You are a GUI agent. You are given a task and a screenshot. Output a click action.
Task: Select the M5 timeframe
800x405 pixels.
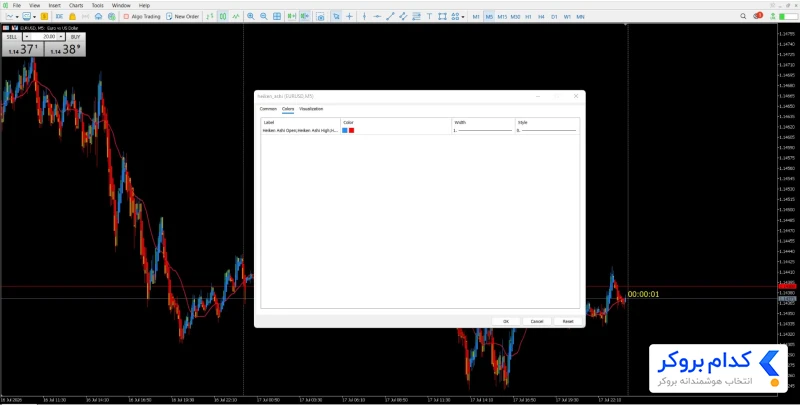pos(489,17)
